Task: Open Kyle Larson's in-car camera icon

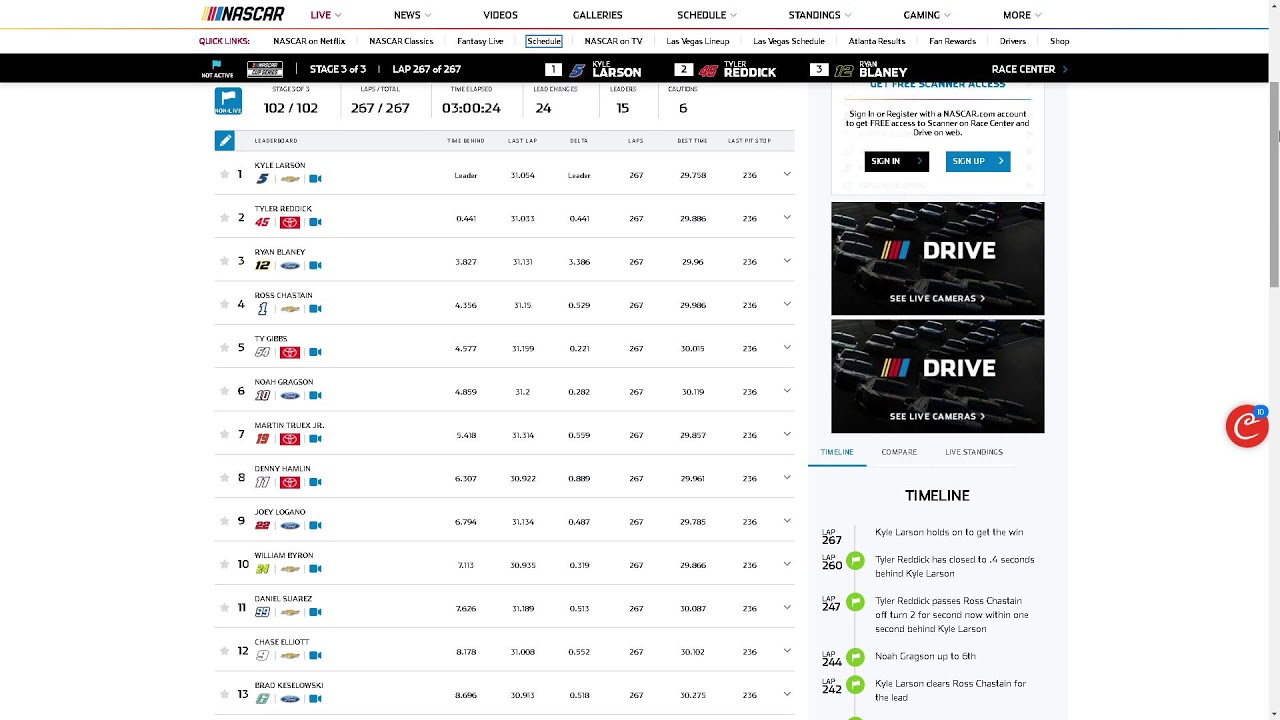Action: [x=315, y=179]
